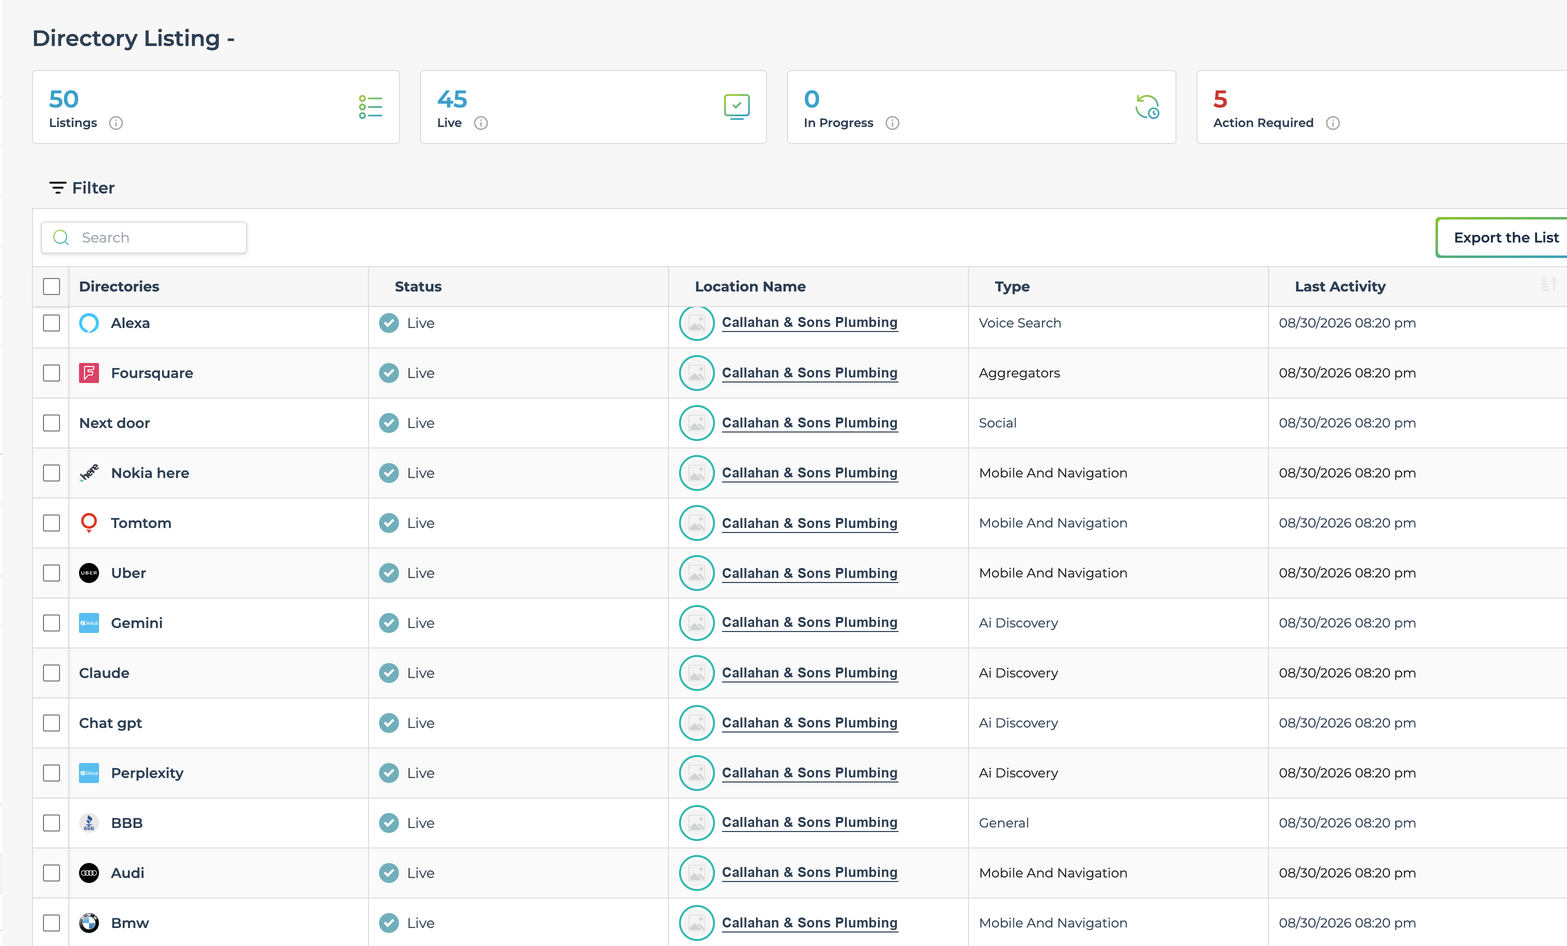Click the Perplexity directory icon
Image resolution: width=1567 pixels, height=946 pixels.
point(89,773)
